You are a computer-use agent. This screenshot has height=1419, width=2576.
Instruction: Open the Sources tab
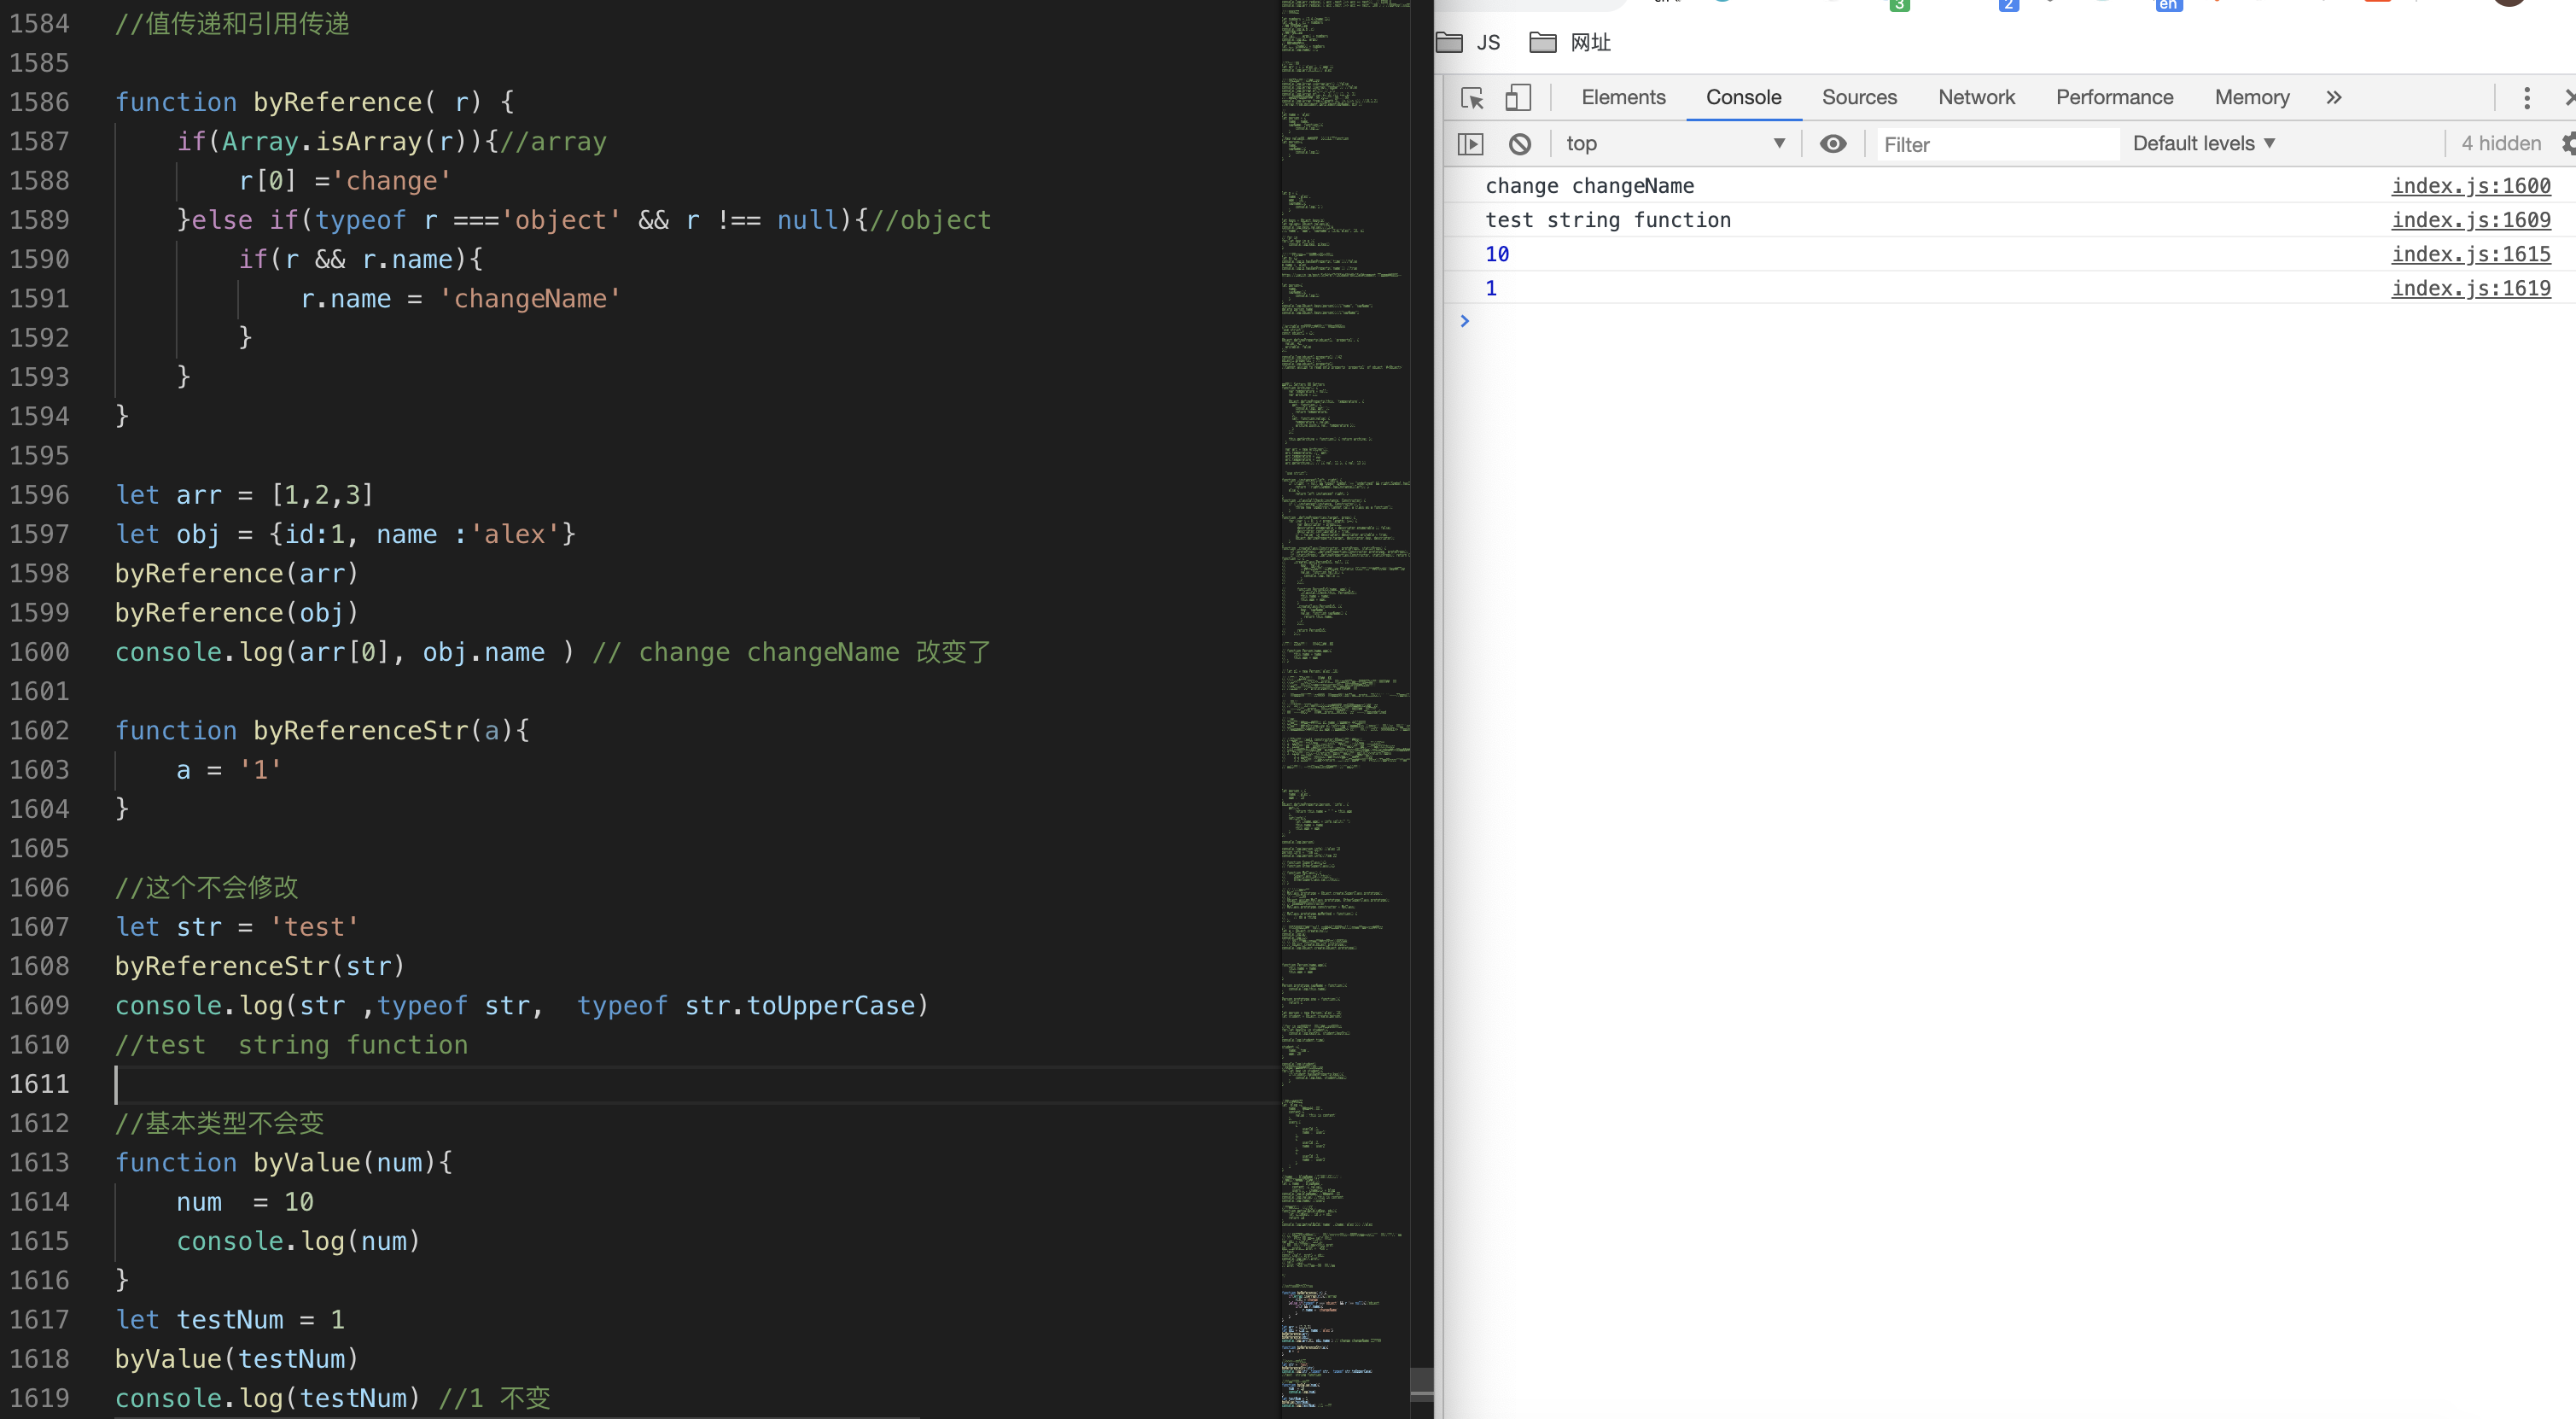coord(1858,98)
